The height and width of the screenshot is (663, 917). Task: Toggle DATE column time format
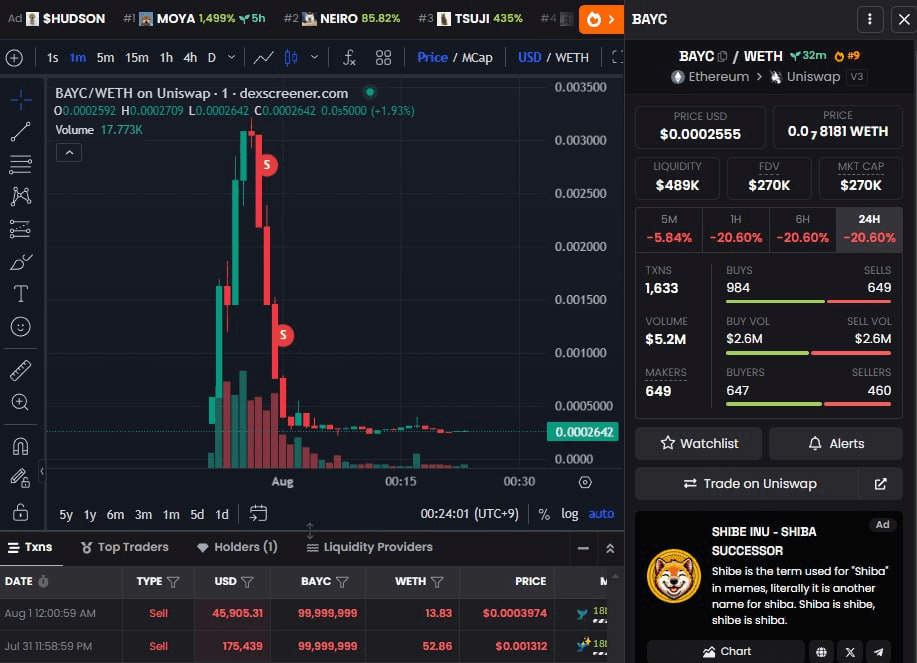point(43,581)
